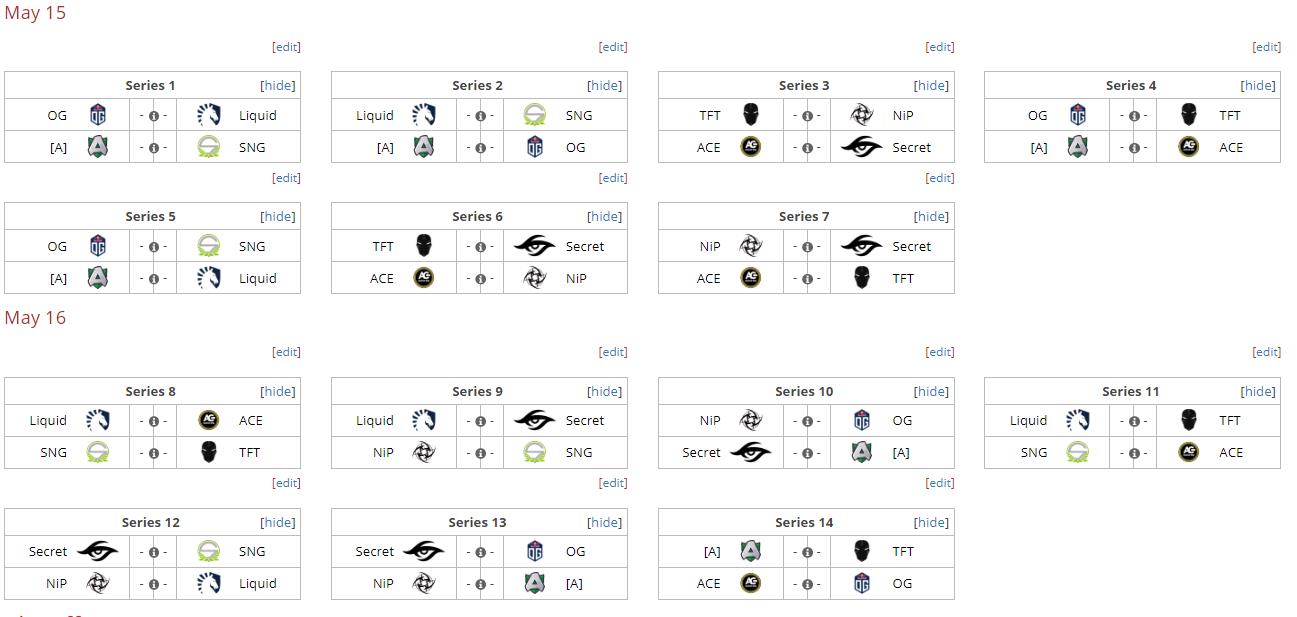Collapse Series 10 using hide link

coord(932,392)
